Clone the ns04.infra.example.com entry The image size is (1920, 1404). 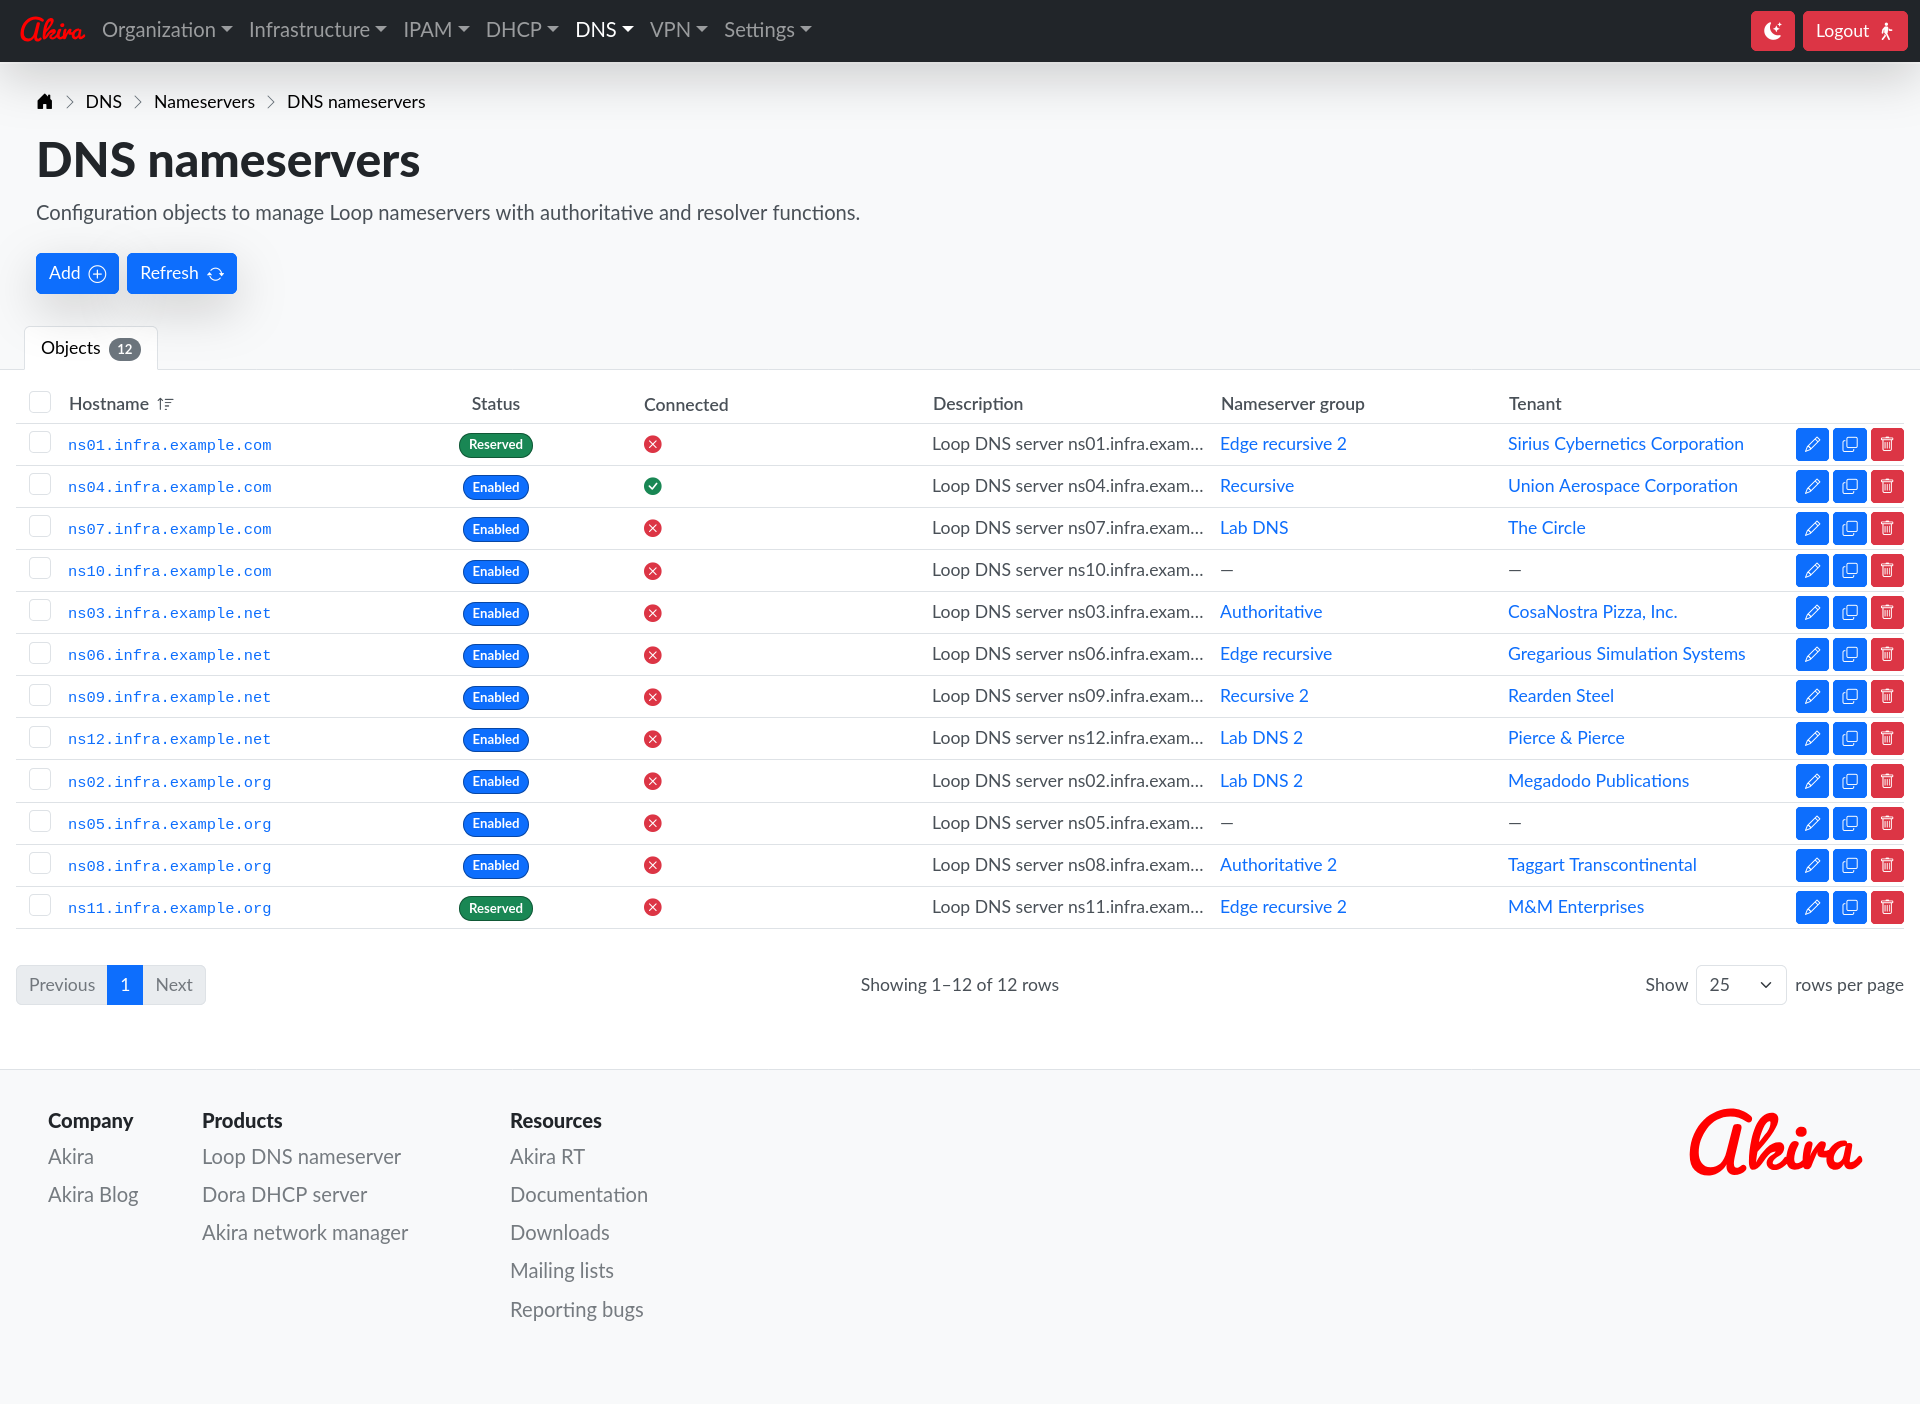(x=1849, y=486)
